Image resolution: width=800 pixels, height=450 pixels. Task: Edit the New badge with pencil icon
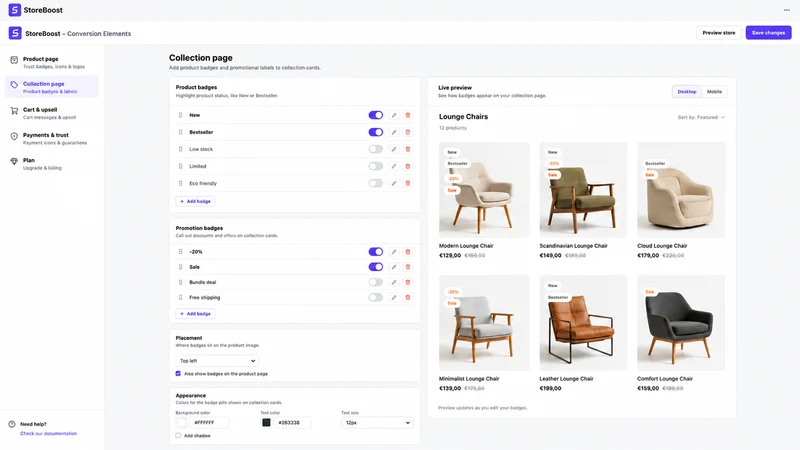click(393, 115)
